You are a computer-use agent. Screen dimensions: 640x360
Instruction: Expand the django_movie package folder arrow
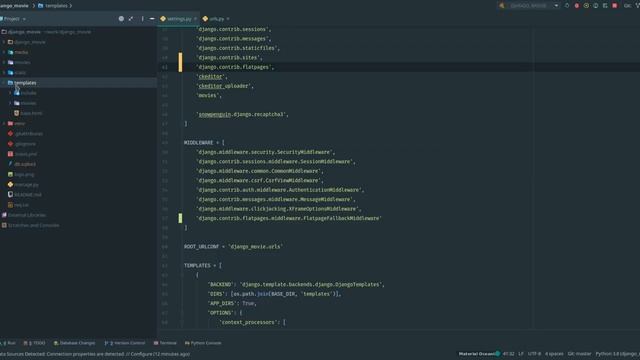click(4, 42)
